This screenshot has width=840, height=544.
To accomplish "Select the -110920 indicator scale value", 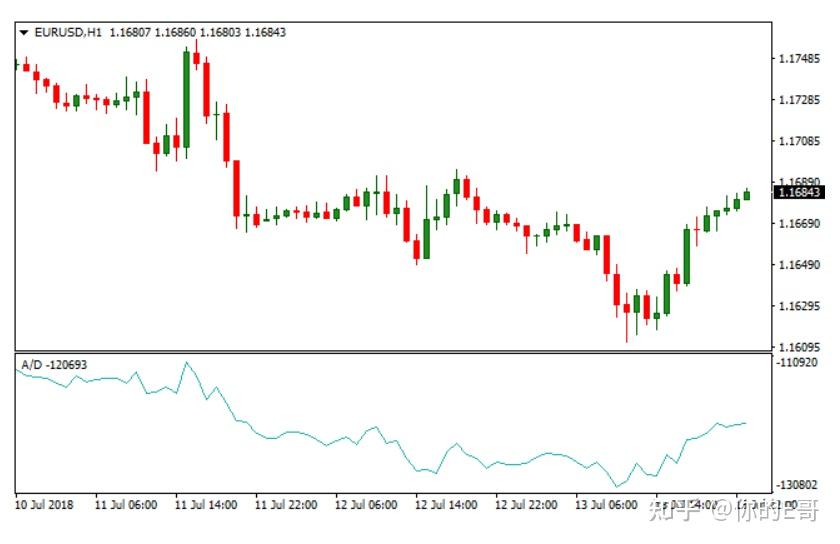I will point(797,362).
